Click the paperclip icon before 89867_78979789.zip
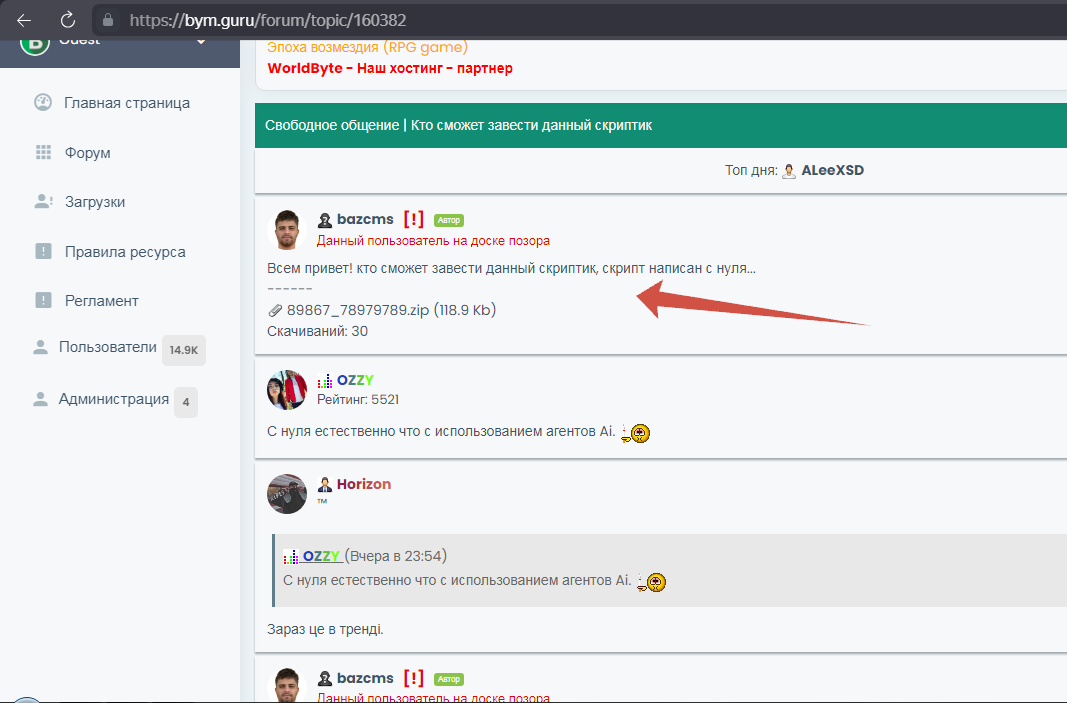The image size is (1067, 703). coord(275,311)
